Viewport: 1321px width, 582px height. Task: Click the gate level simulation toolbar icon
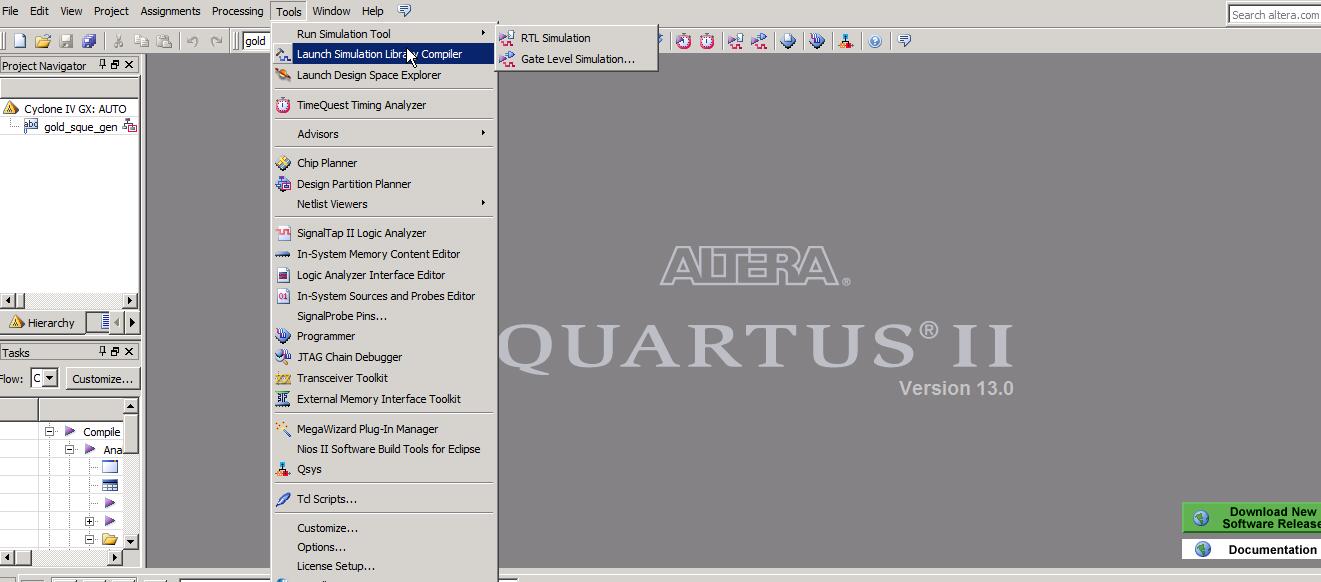[759, 41]
